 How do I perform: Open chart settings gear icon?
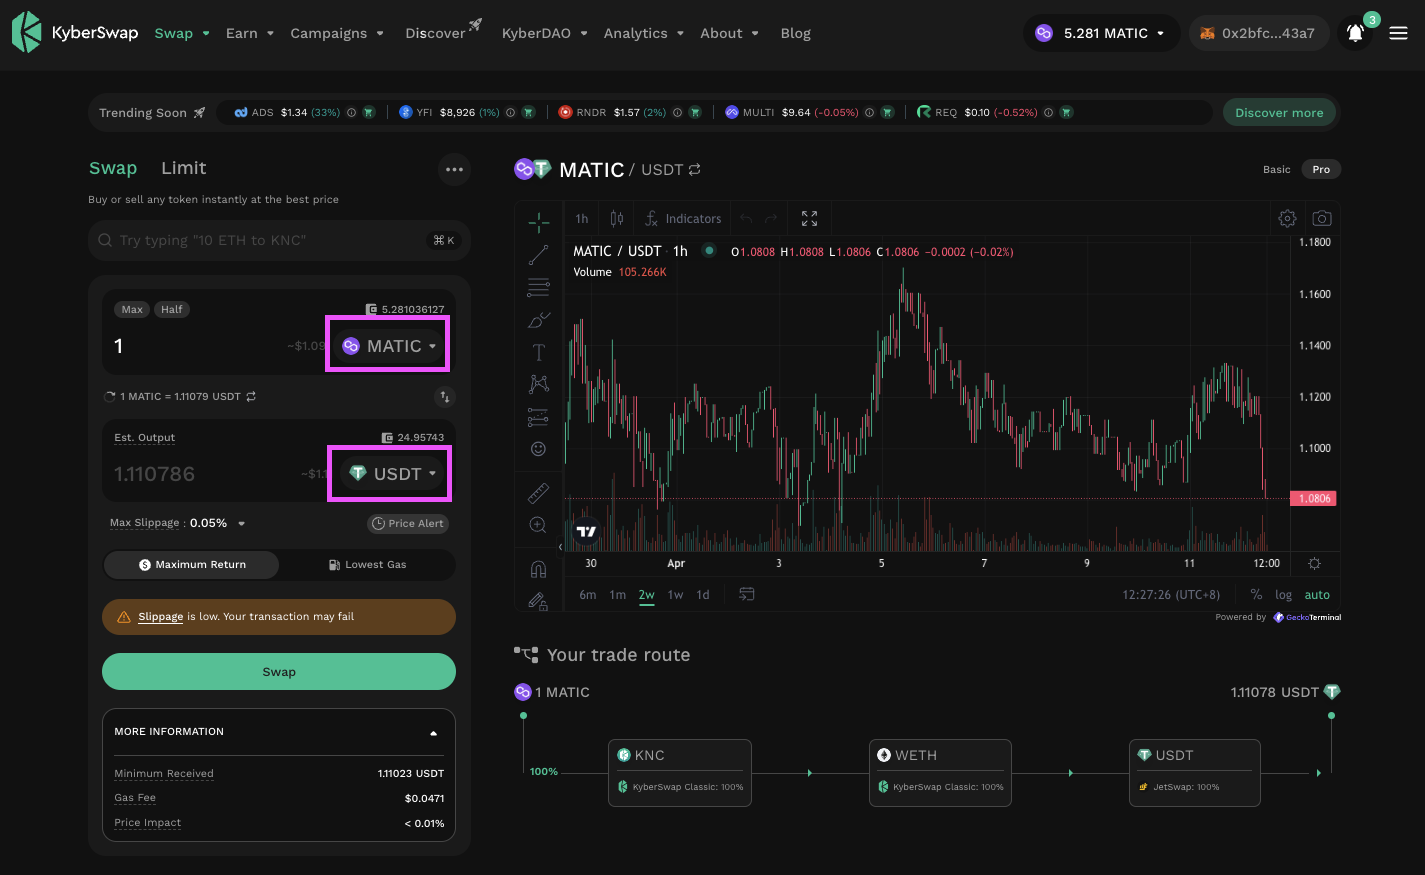tap(1287, 218)
